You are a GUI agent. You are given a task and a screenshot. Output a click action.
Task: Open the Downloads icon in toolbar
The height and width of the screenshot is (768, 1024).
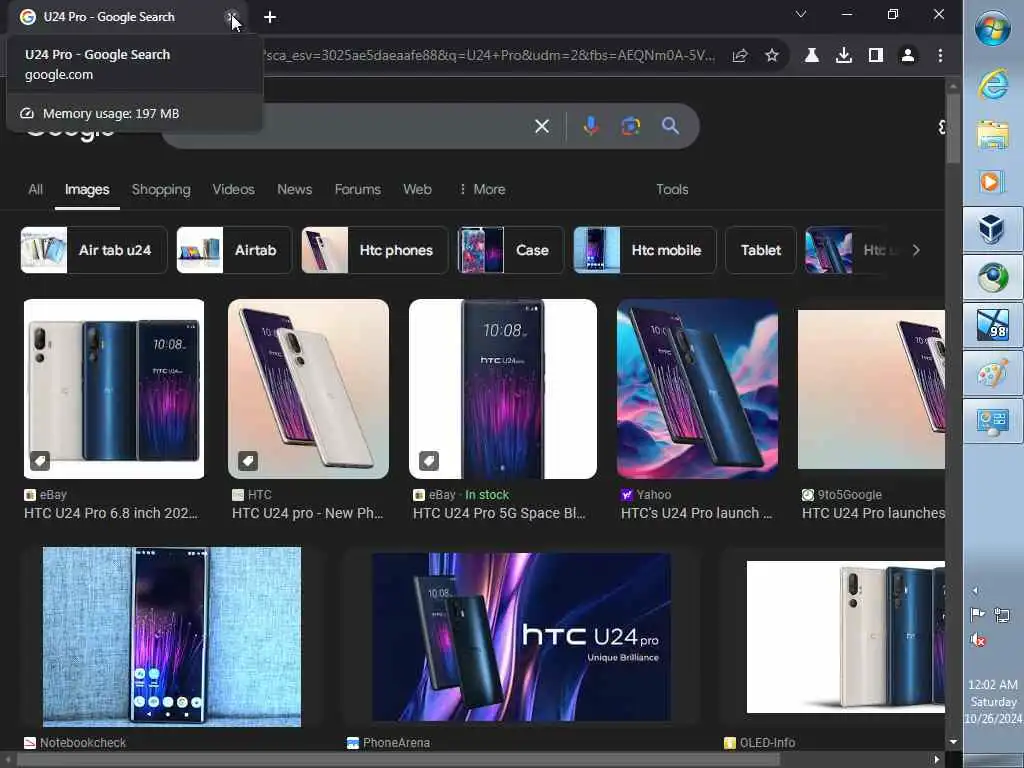(x=844, y=56)
